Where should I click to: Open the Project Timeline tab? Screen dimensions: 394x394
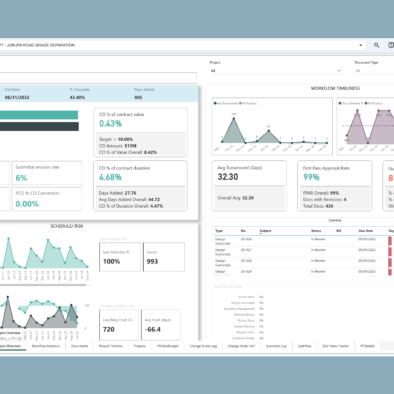point(111,346)
